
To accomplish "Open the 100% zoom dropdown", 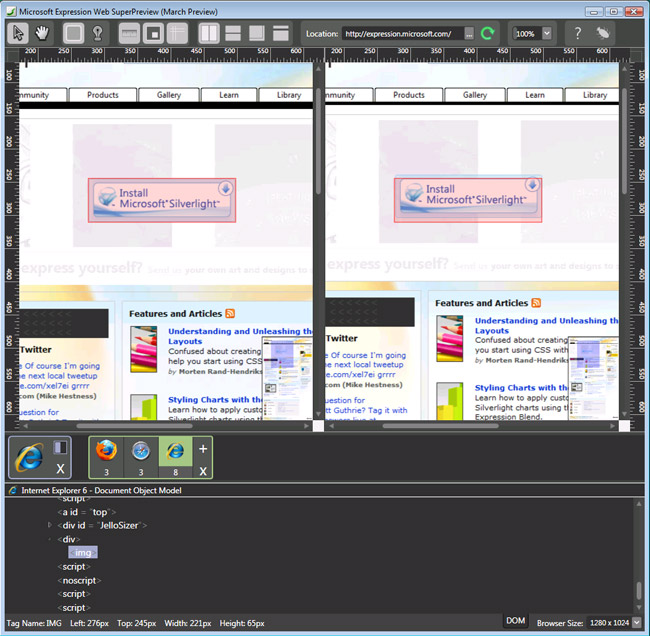I will (x=547, y=33).
